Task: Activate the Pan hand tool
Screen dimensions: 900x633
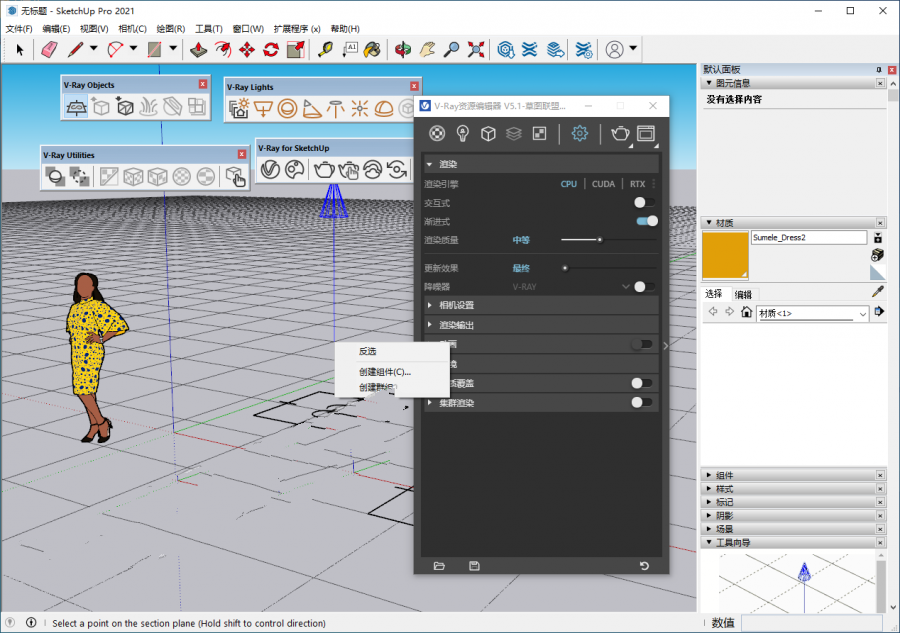Action: (x=427, y=50)
